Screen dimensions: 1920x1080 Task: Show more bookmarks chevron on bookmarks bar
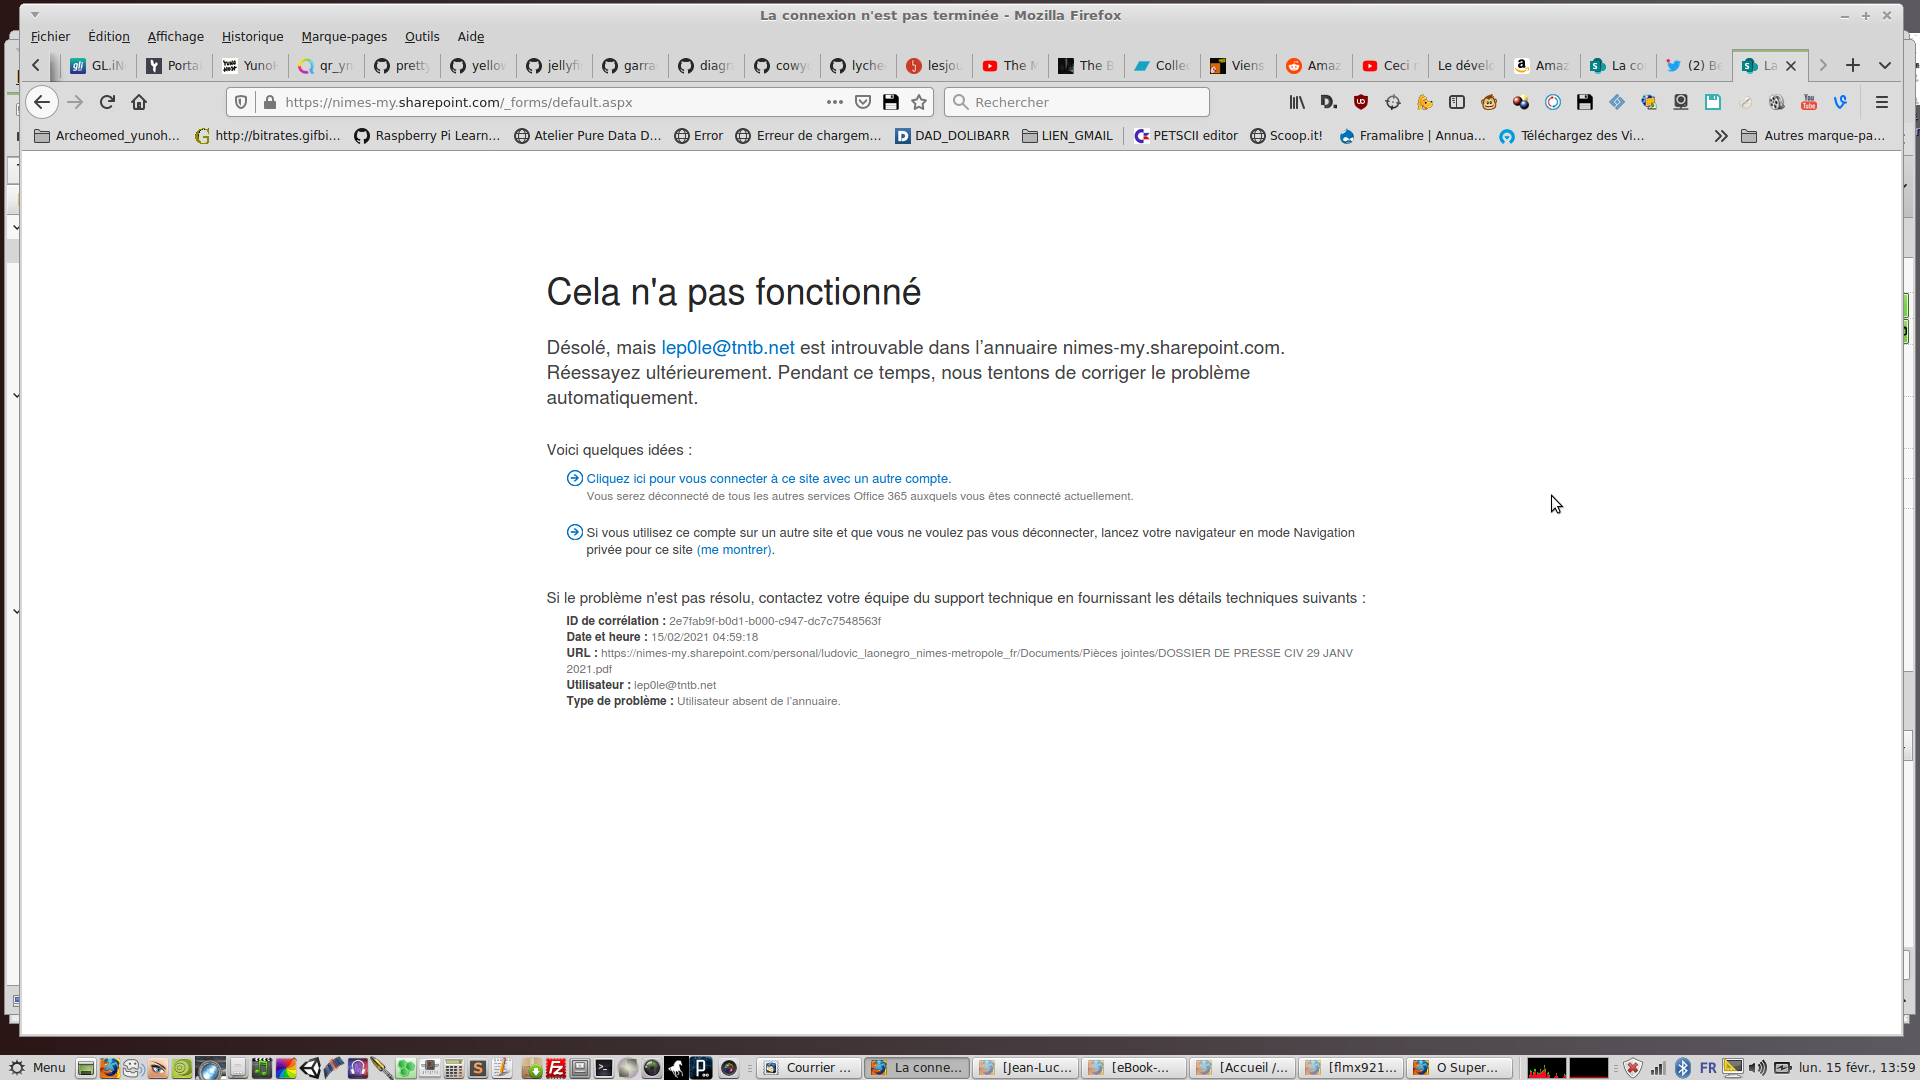click(1720, 136)
